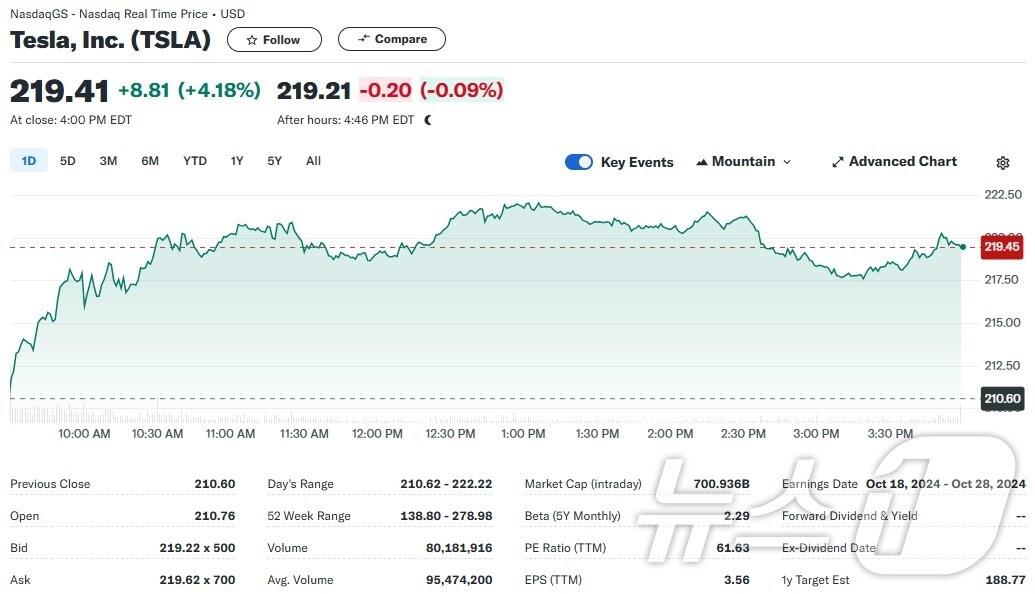Click the after-hours moon icon
This screenshot has height=594, width=1035.
428,120
